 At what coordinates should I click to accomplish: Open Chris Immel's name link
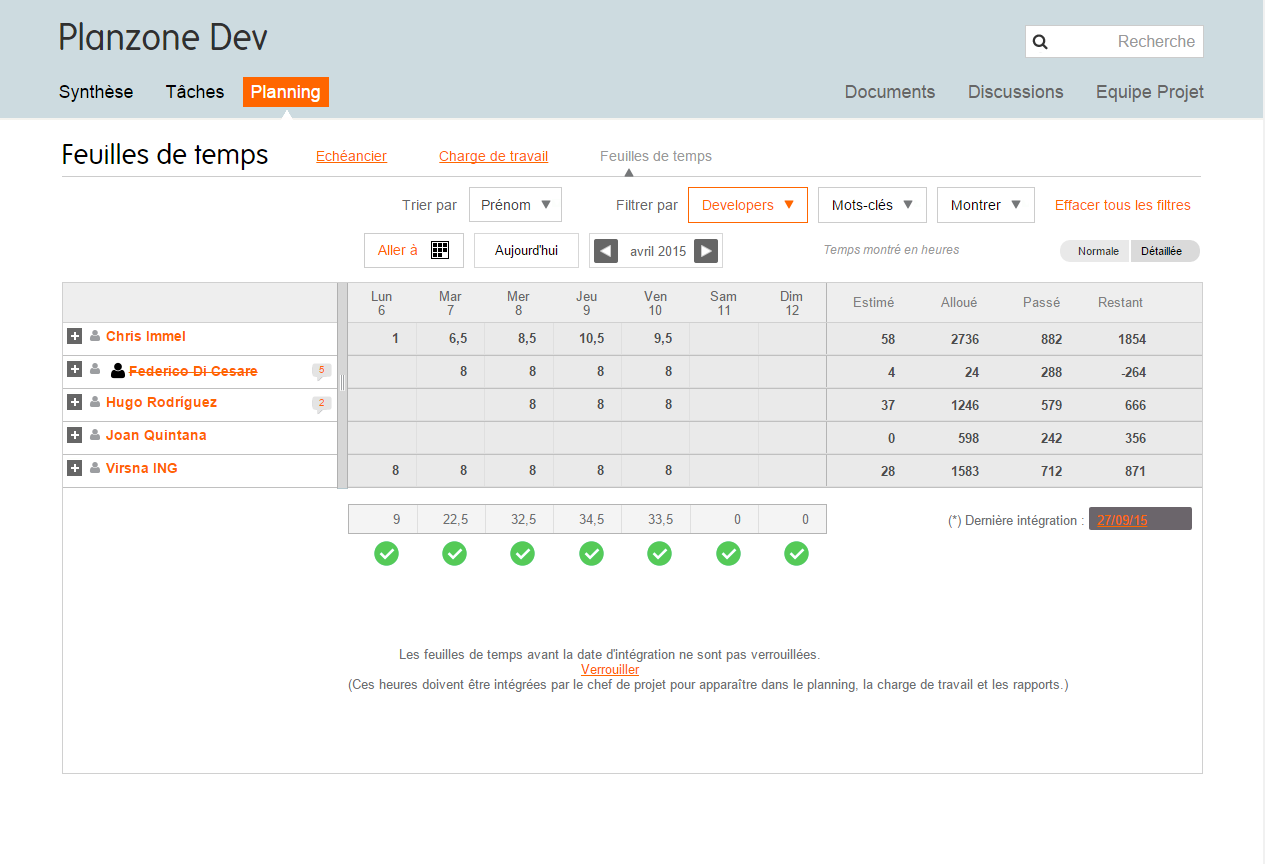[146, 336]
